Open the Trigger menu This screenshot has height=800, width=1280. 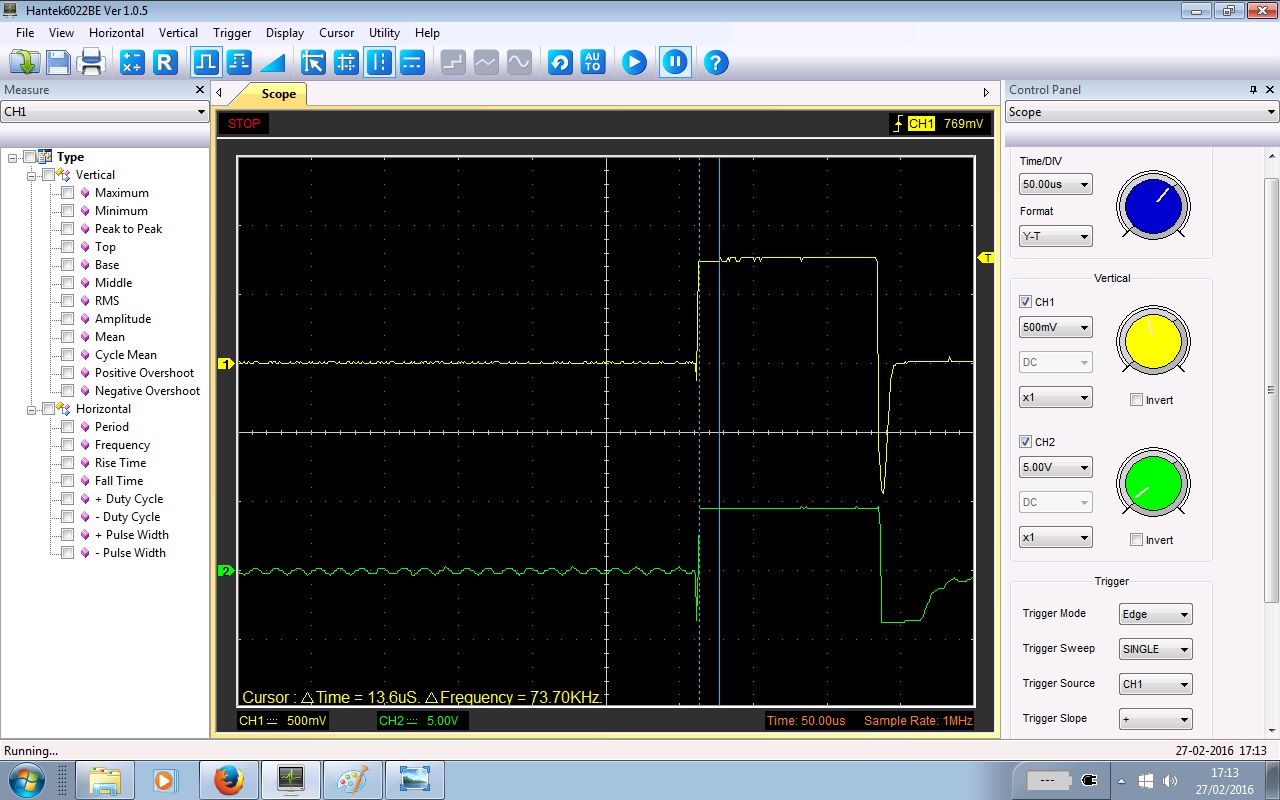[x=231, y=33]
